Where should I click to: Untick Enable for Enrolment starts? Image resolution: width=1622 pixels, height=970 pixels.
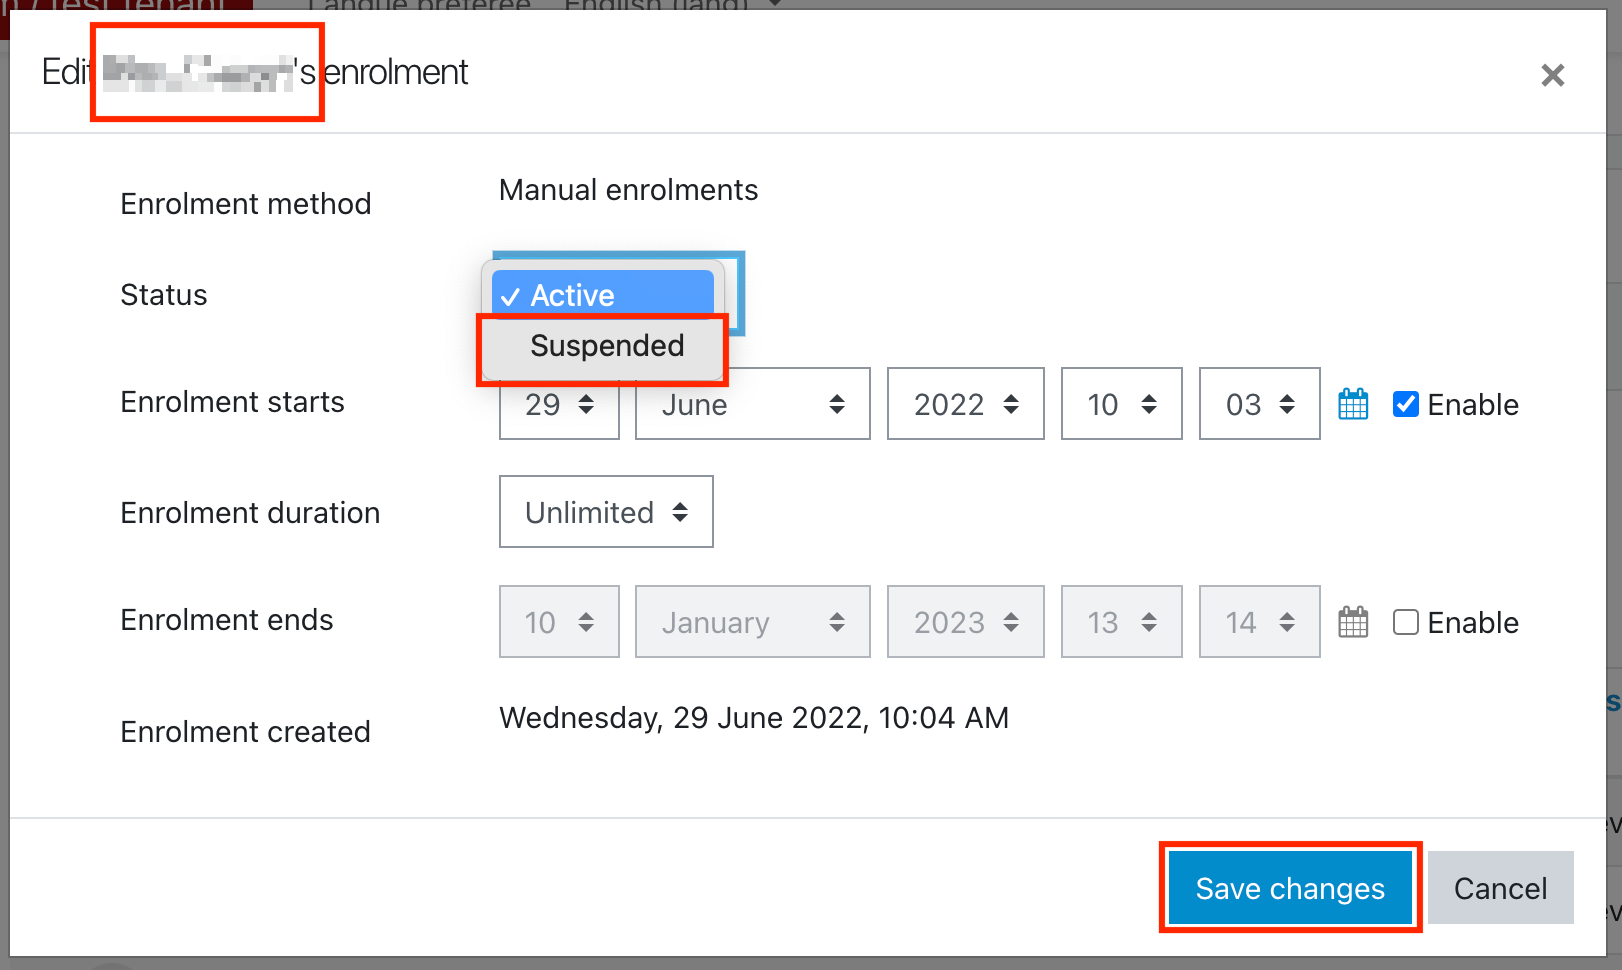pyautogui.click(x=1405, y=404)
